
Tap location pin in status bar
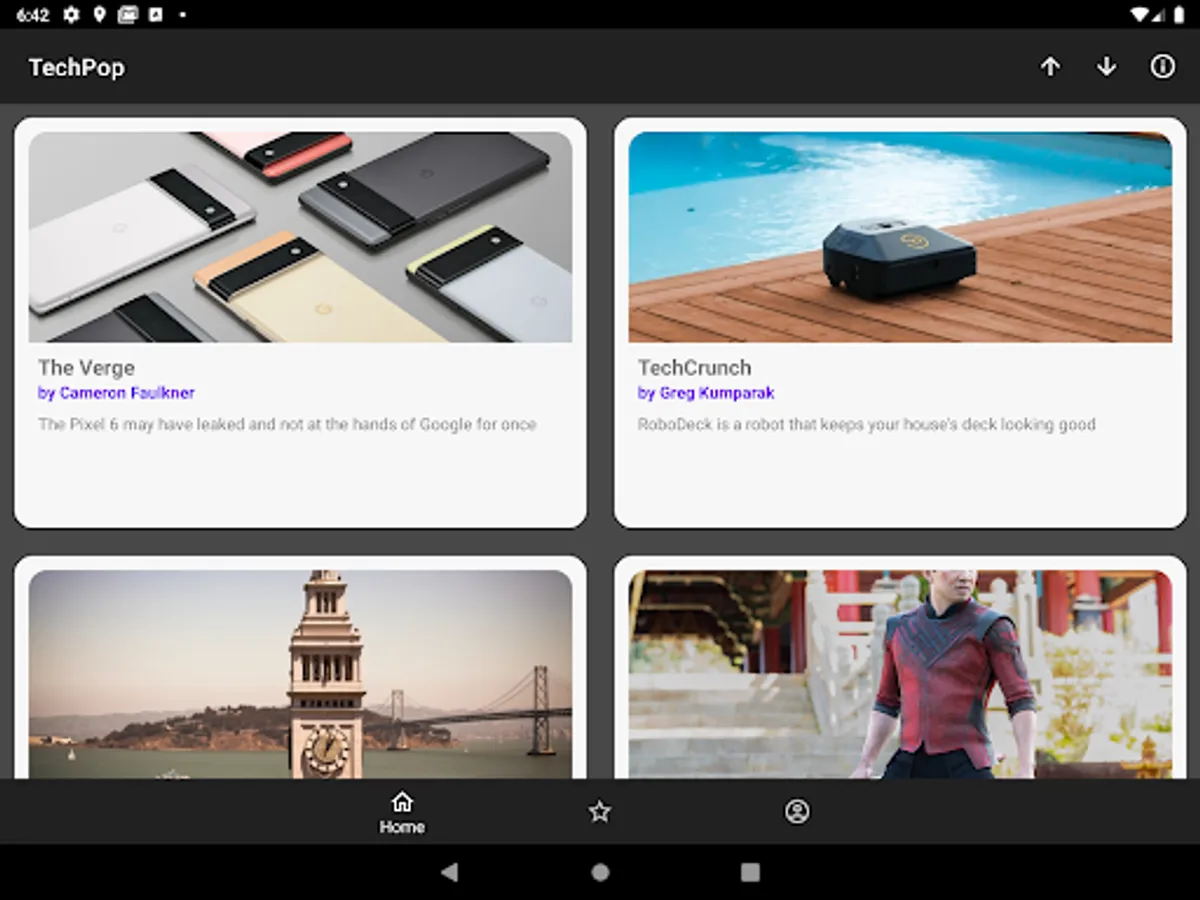coord(99,14)
